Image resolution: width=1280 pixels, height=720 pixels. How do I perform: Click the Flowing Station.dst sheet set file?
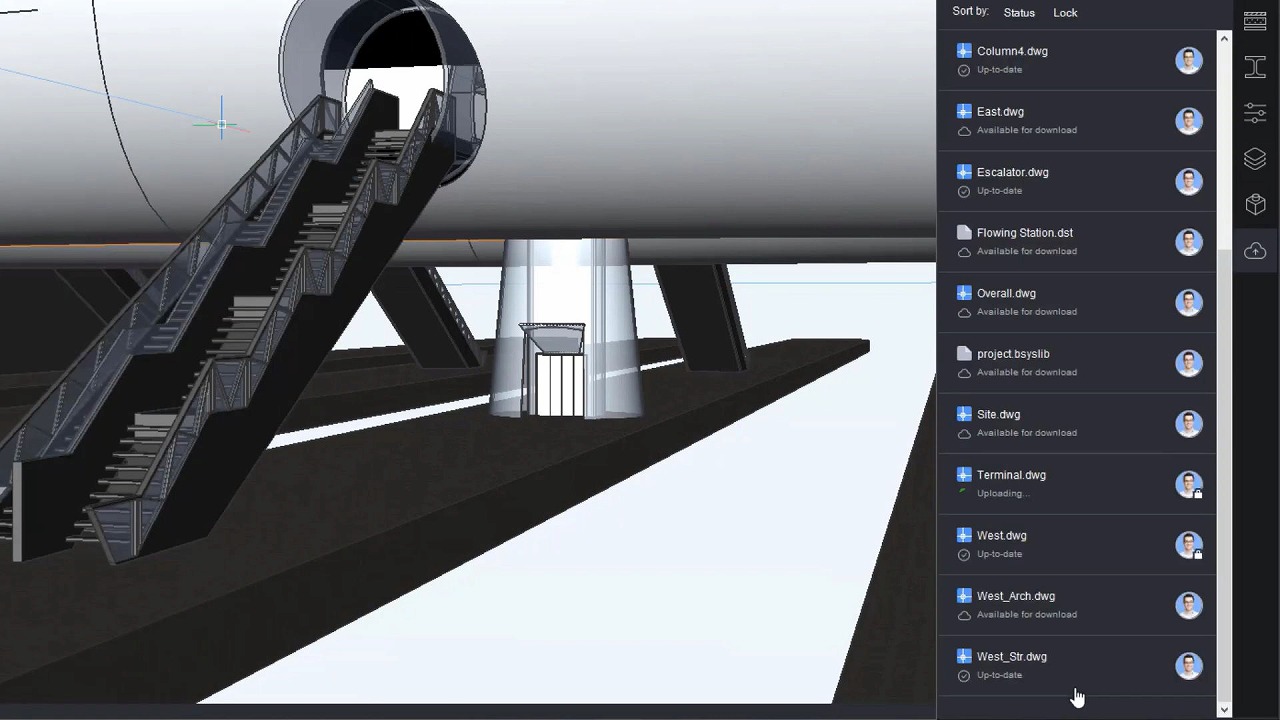1024,233
